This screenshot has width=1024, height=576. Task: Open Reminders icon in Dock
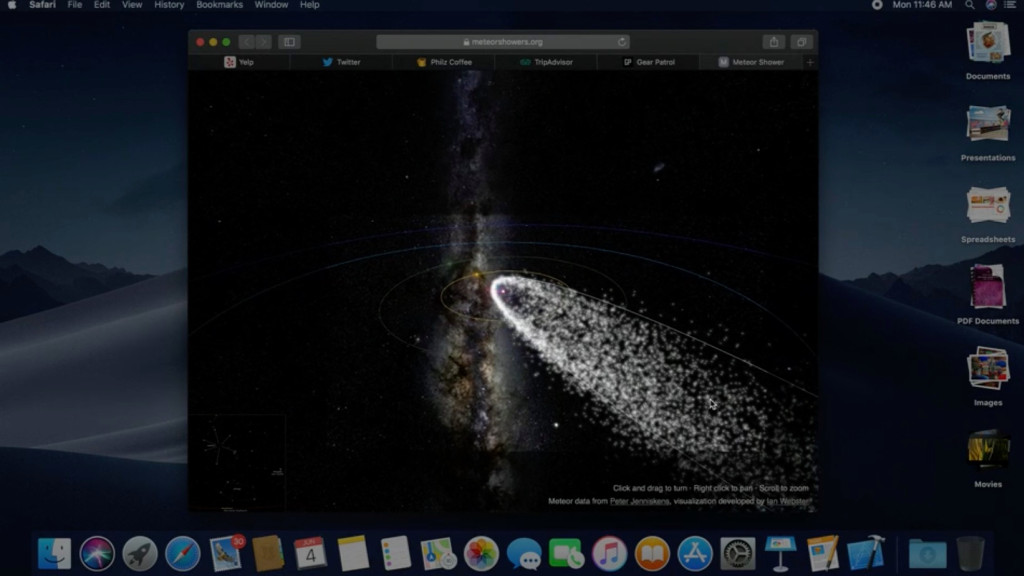pyautogui.click(x=396, y=553)
